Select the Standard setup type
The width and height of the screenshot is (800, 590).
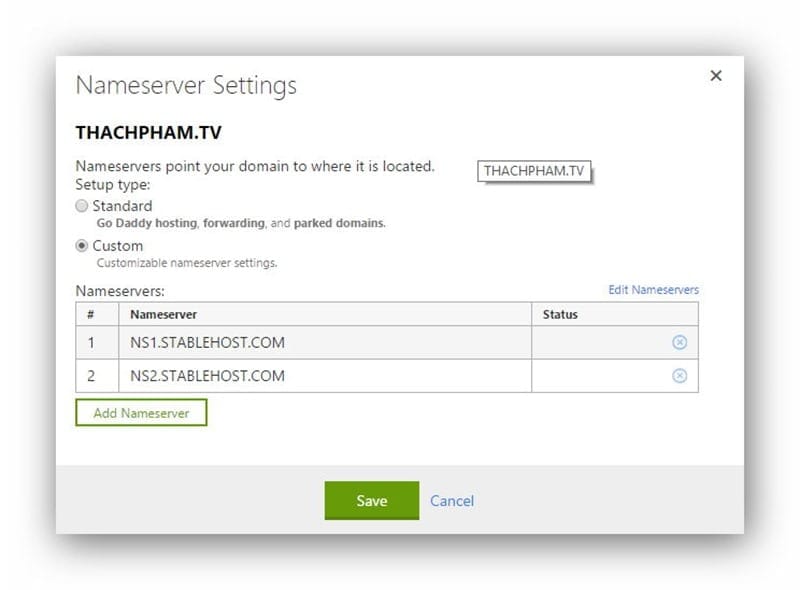coord(82,206)
